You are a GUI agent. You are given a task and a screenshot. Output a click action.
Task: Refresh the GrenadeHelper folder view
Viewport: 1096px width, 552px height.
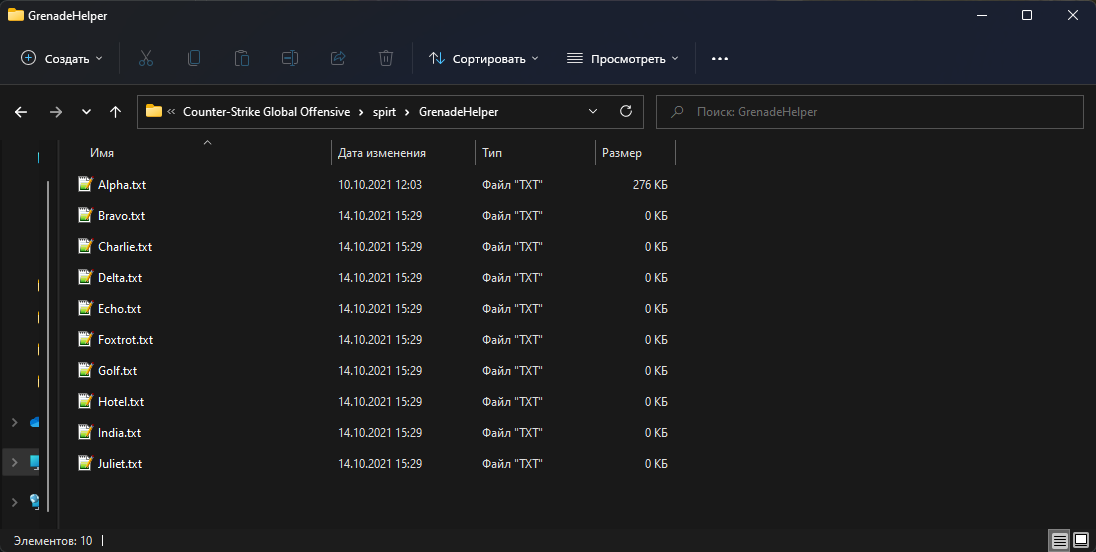click(626, 111)
